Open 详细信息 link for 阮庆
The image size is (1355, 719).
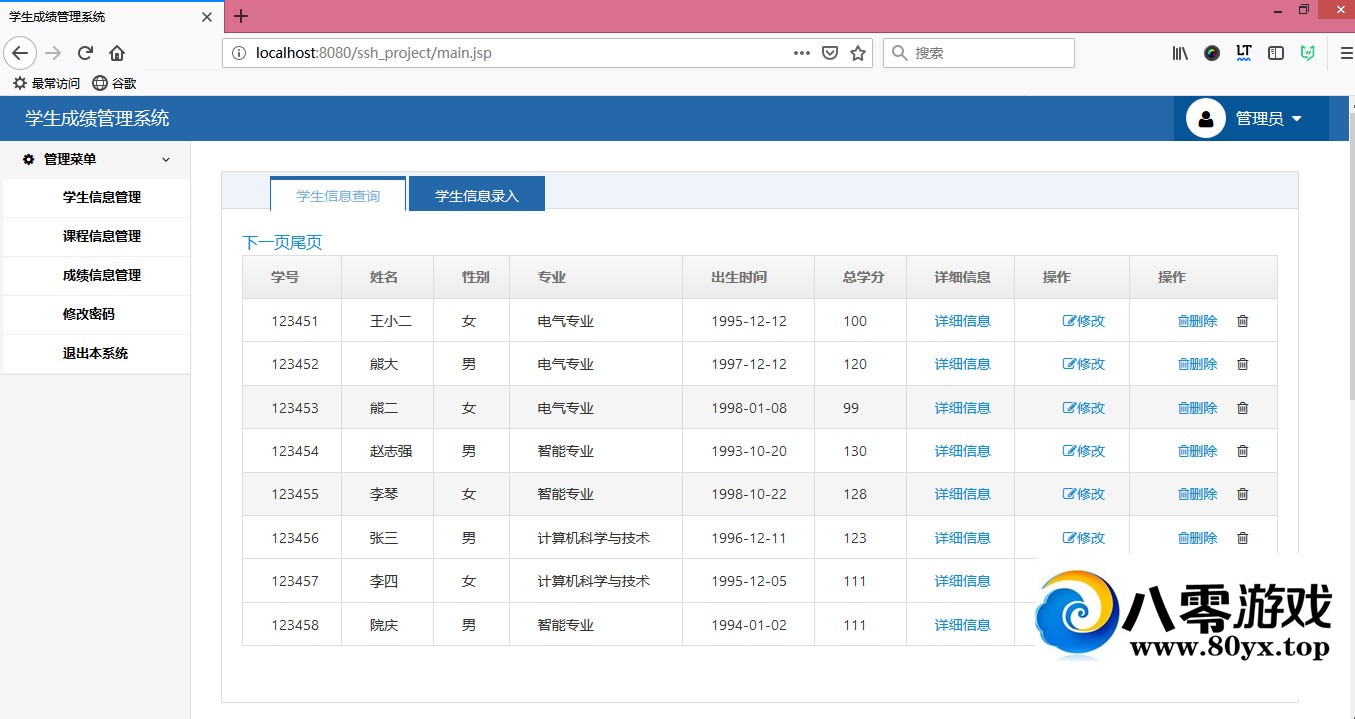point(962,625)
